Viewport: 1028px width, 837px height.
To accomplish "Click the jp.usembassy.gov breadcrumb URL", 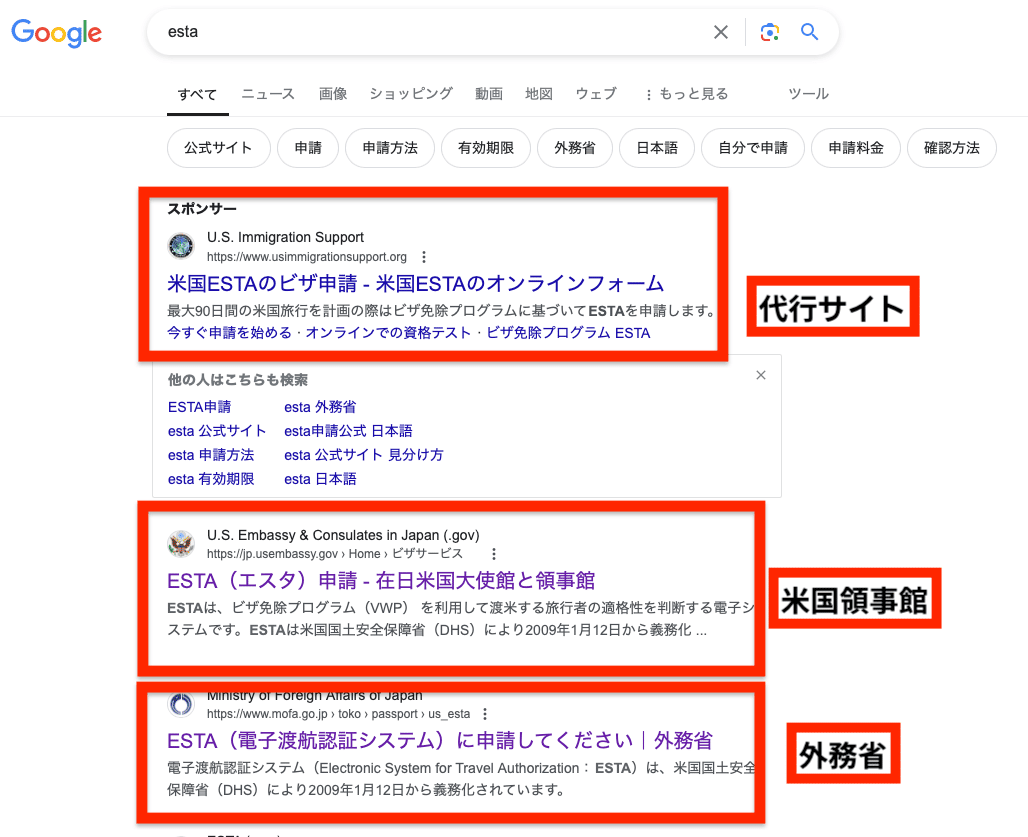I will coord(335,554).
